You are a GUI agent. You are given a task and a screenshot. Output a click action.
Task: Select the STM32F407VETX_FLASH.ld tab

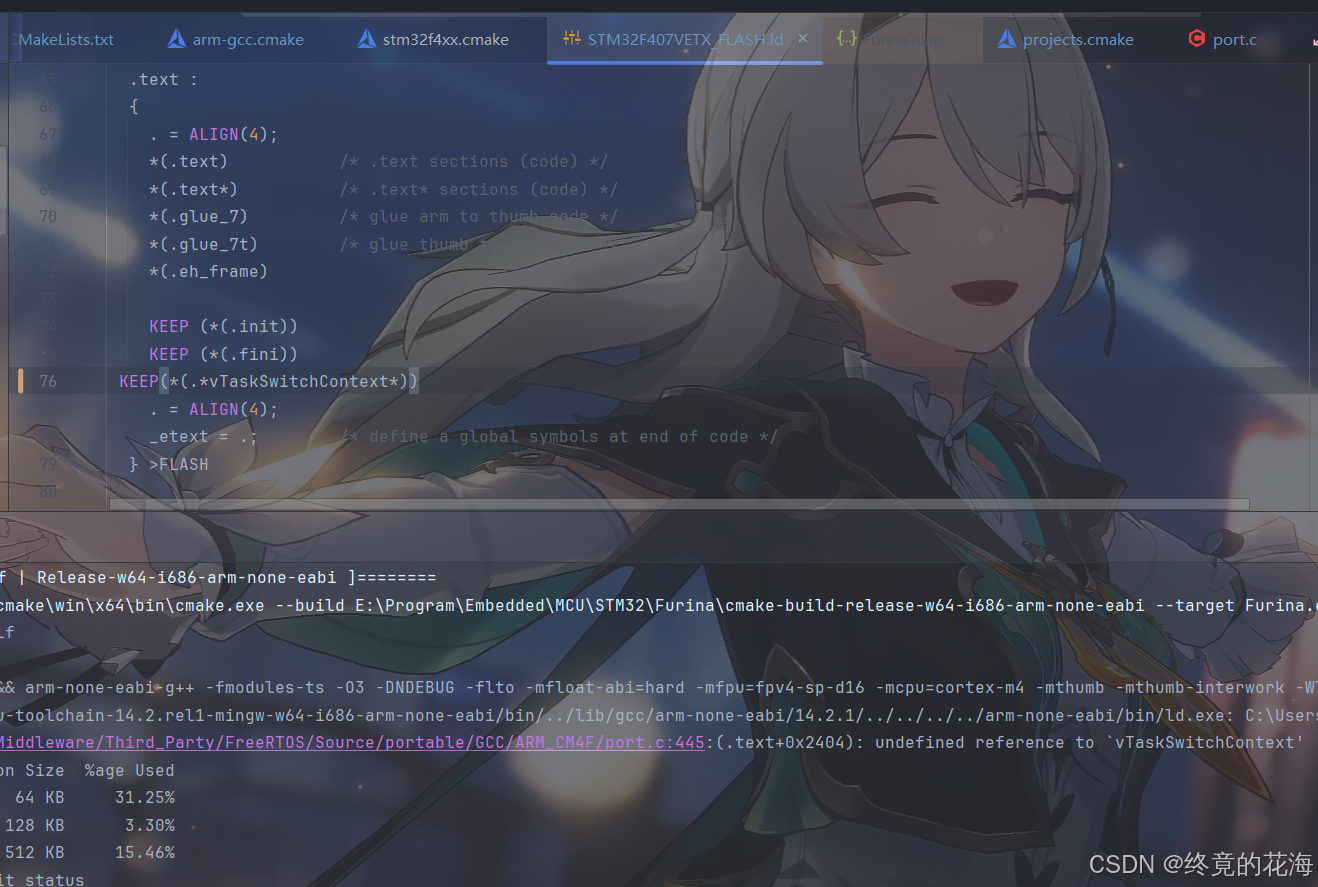click(x=685, y=40)
